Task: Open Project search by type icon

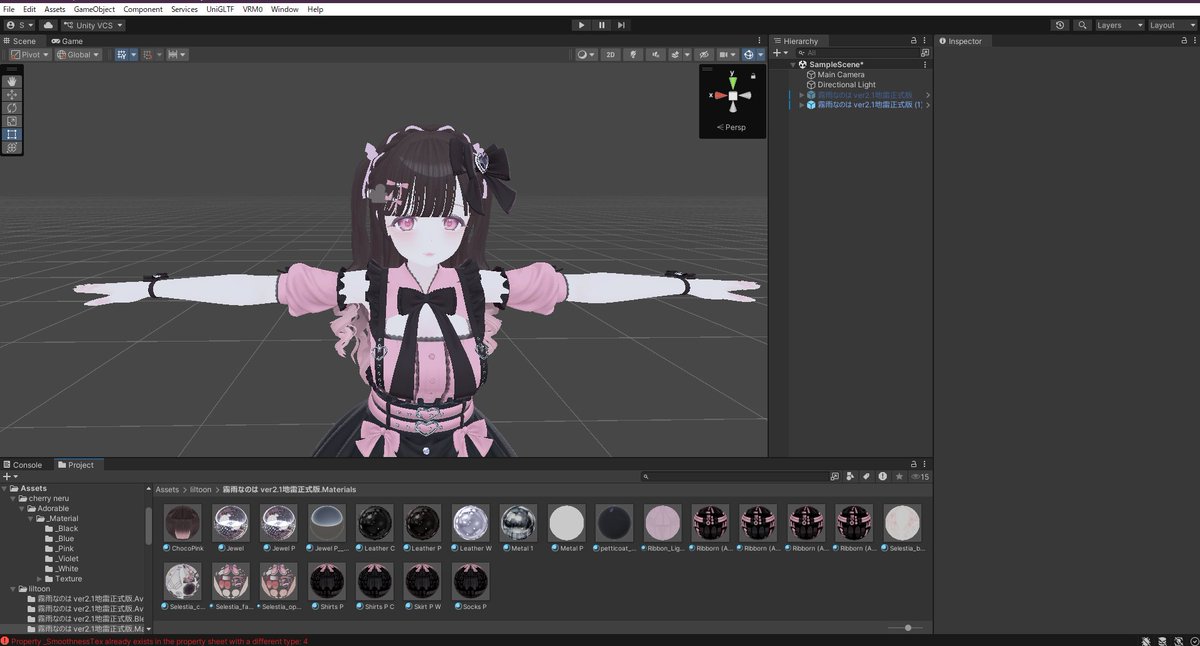Action: click(x=849, y=477)
